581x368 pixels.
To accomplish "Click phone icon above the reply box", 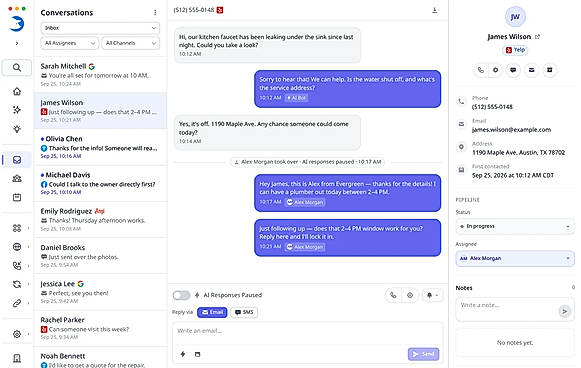I will pos(393,295).
